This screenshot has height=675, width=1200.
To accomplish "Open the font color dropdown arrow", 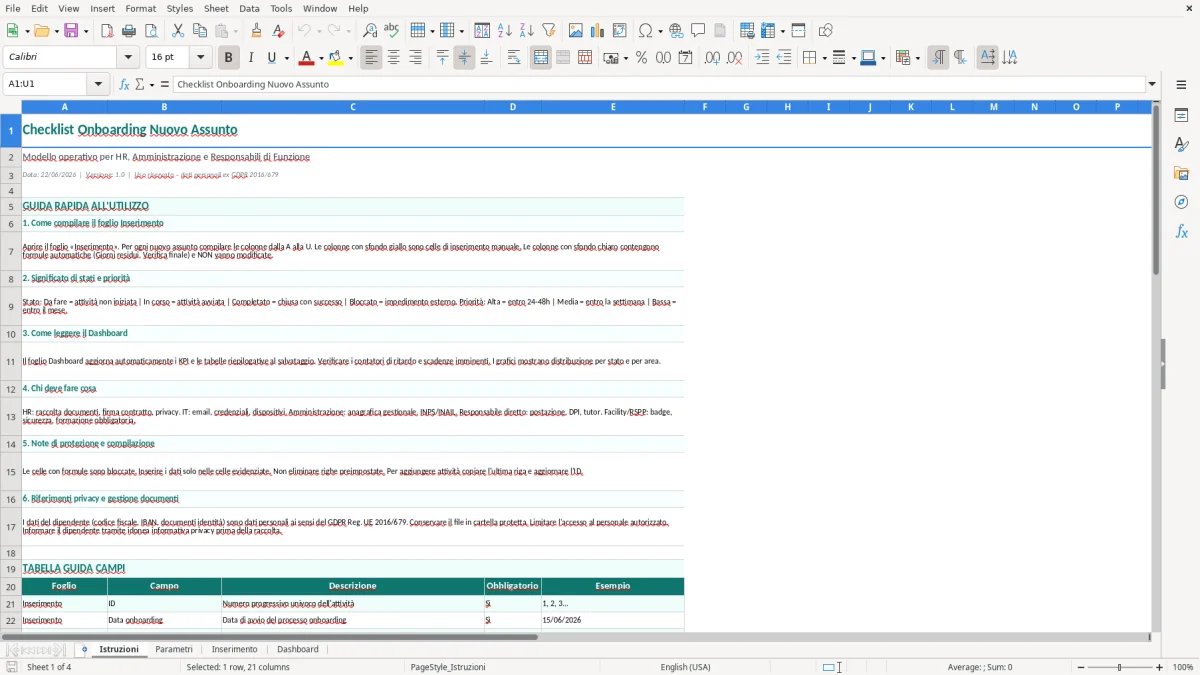I will coord(321,58).
